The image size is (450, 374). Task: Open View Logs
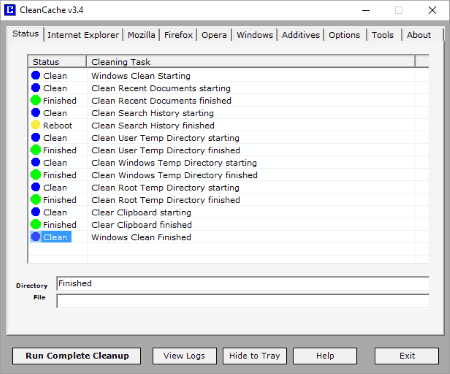click(184, 356)
